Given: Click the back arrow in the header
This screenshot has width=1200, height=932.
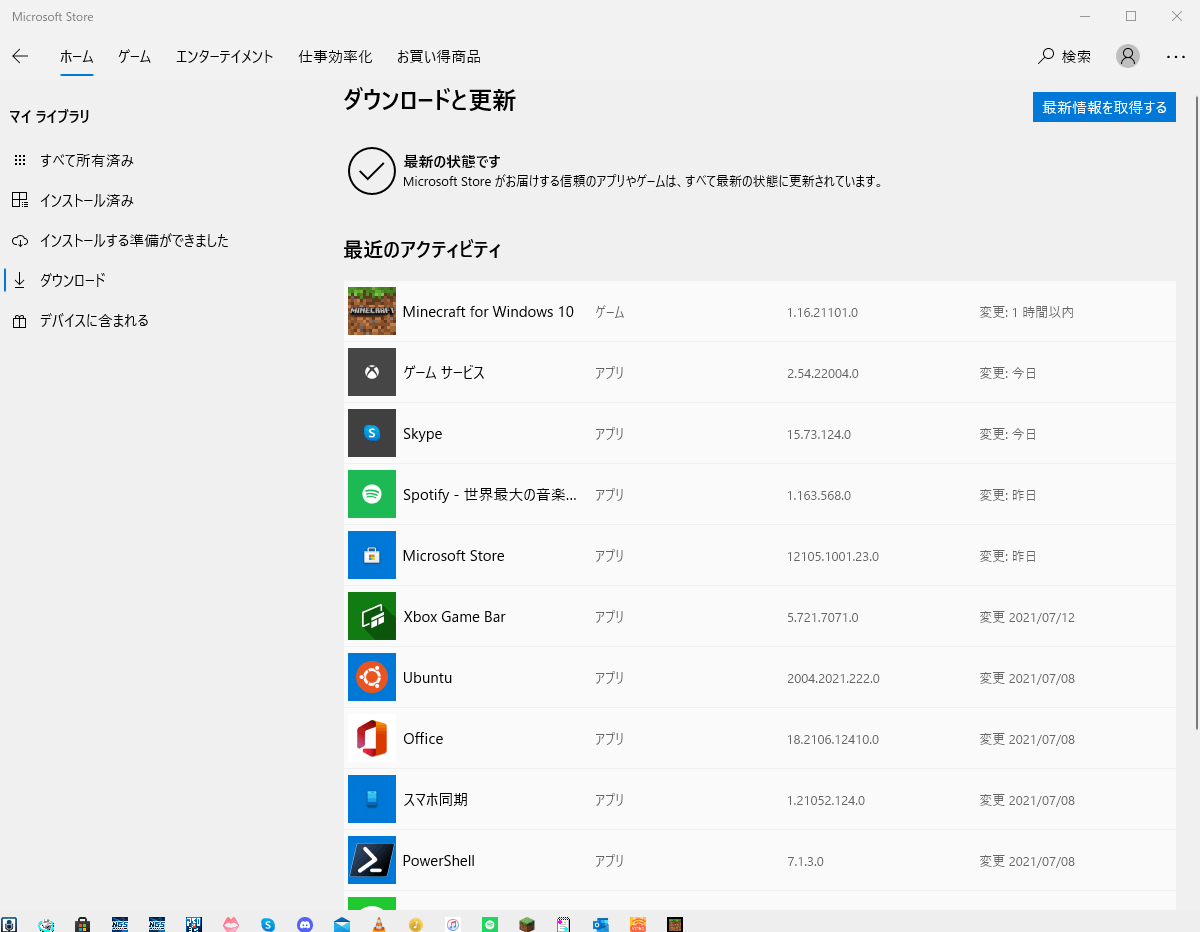Looking at the screenshot, I should point(20,57).
